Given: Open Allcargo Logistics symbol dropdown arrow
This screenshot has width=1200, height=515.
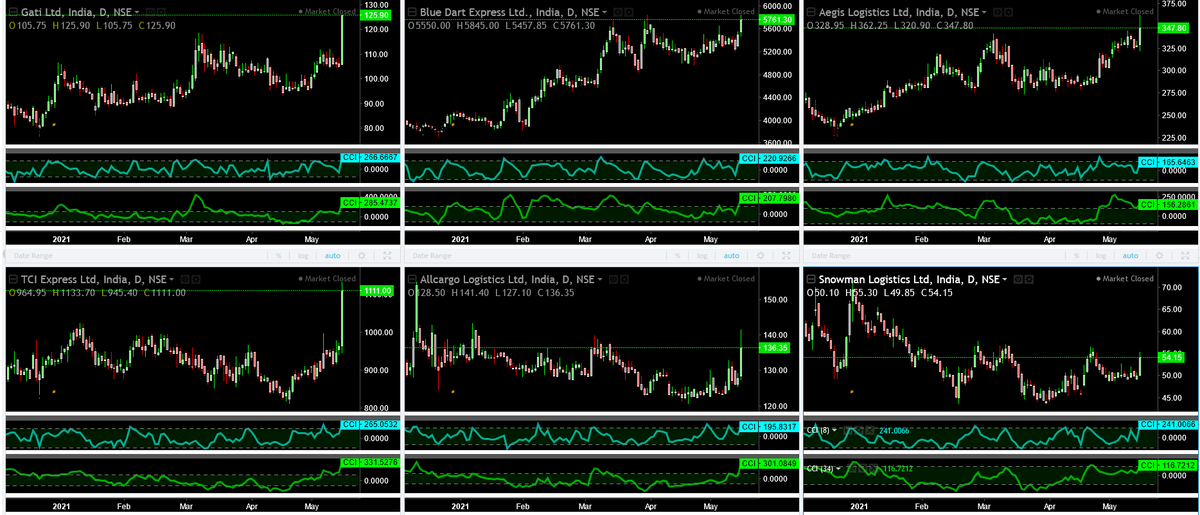Looking at the screenshot, I should coord(598,279).
